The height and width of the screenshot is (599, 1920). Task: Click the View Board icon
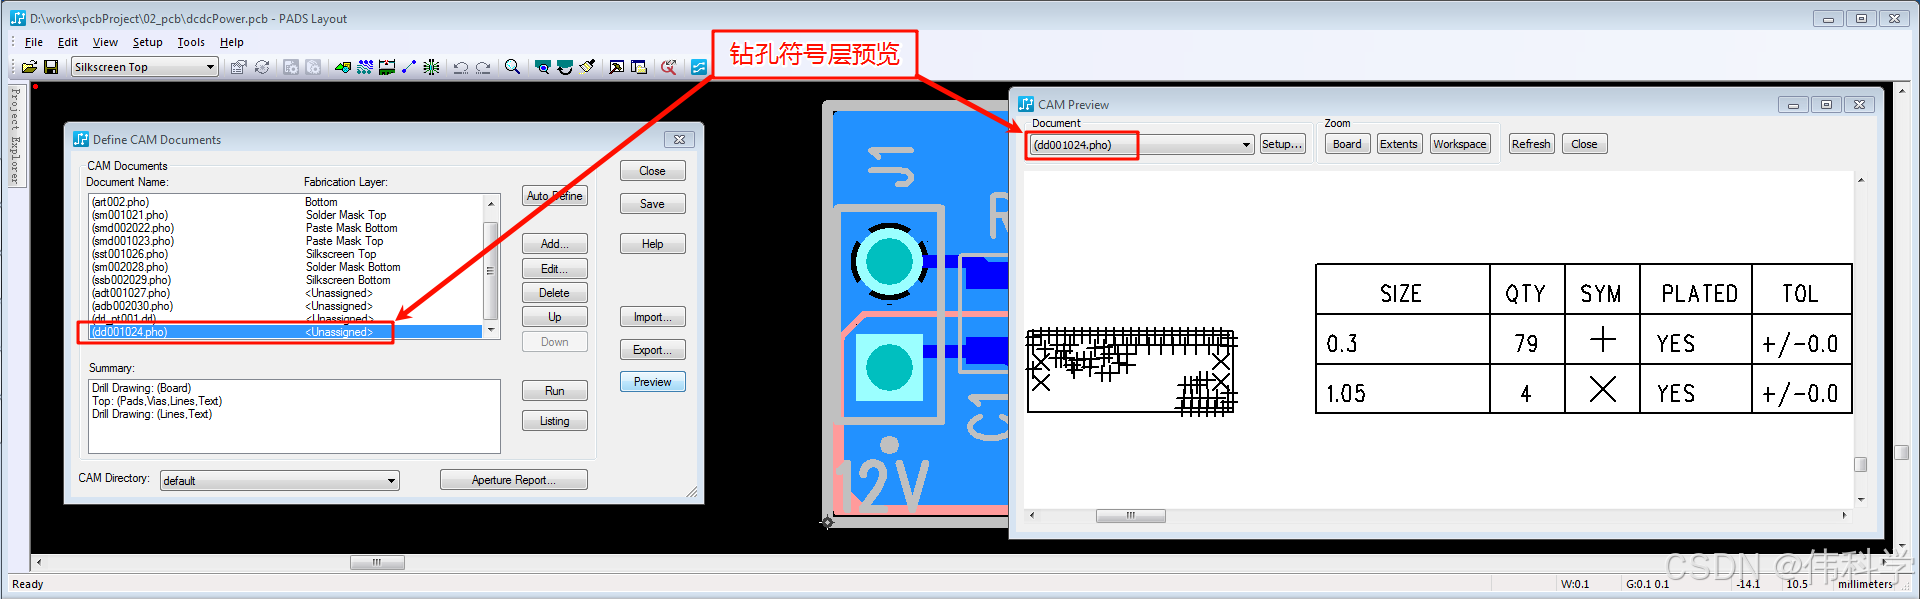pos(542,67)
